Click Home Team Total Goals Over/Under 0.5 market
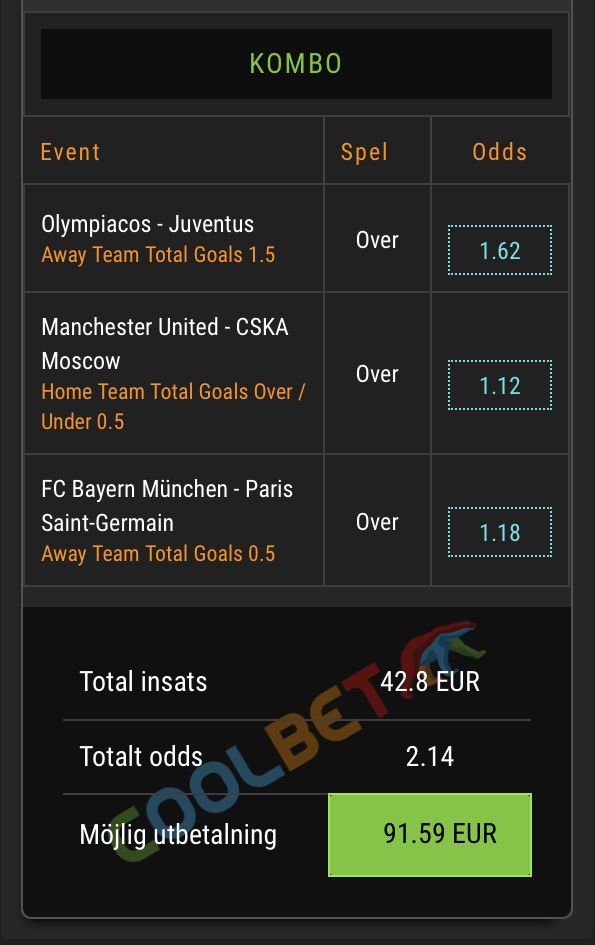Screen dimensions: 595x945 coord(173,406)
